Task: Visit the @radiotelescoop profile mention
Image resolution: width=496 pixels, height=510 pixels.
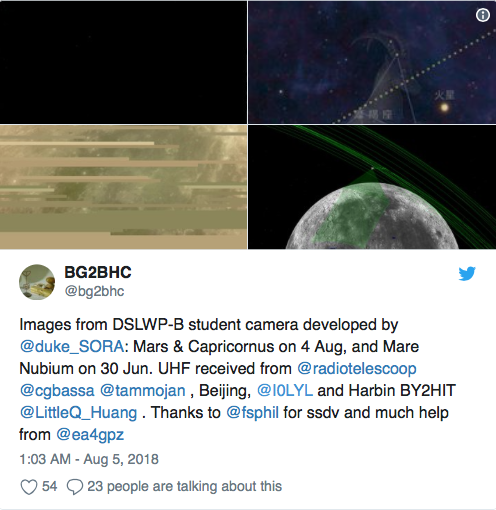Action: [x=357, y=369]
